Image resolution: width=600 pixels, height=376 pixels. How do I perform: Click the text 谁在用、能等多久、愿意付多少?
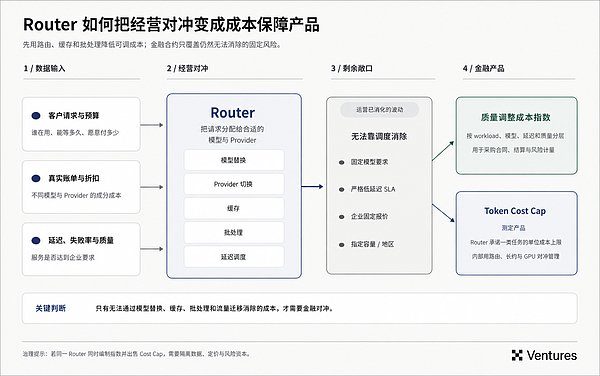pyautogui.click(x=75, y=133)
